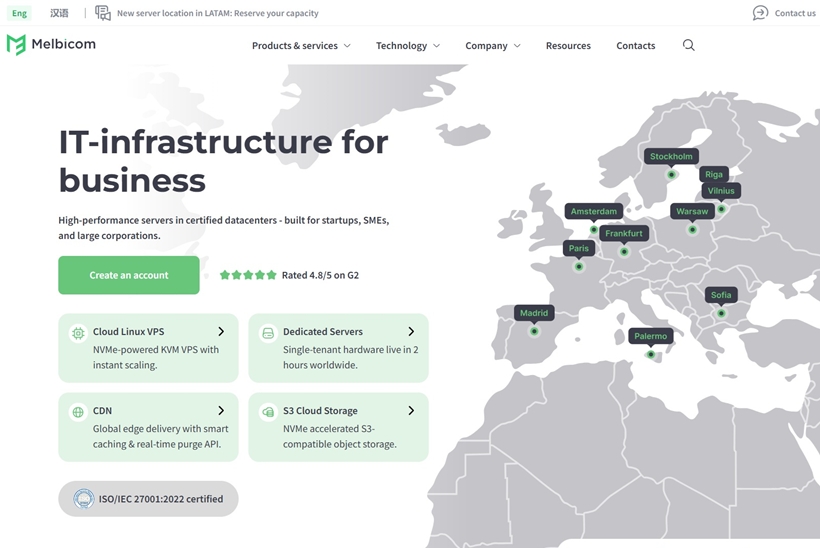Click the Amsterdam map marker dot

tap(594, 230)
